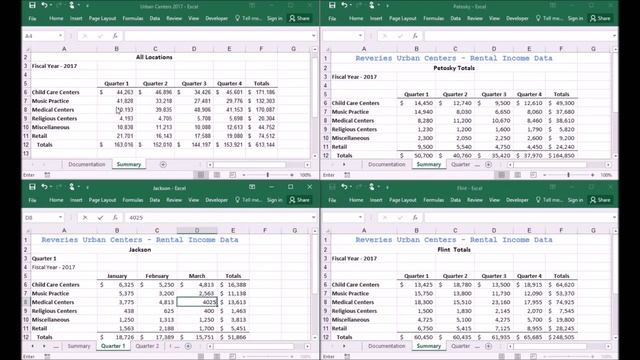Screen dimensions: 640x360
Task: Select Documentation sheet tab in Urban Centers
Action: click(87, 164)
